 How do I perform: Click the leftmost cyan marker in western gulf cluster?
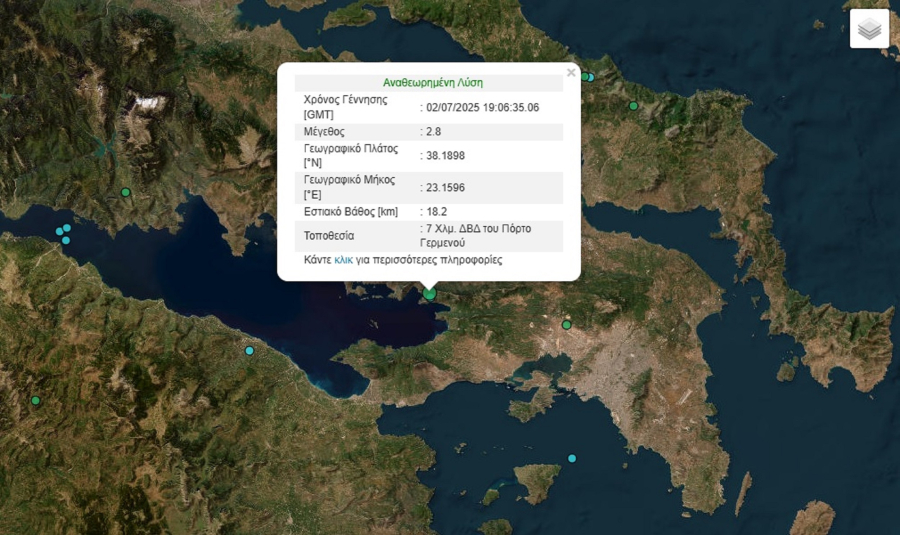pos(59,231)
